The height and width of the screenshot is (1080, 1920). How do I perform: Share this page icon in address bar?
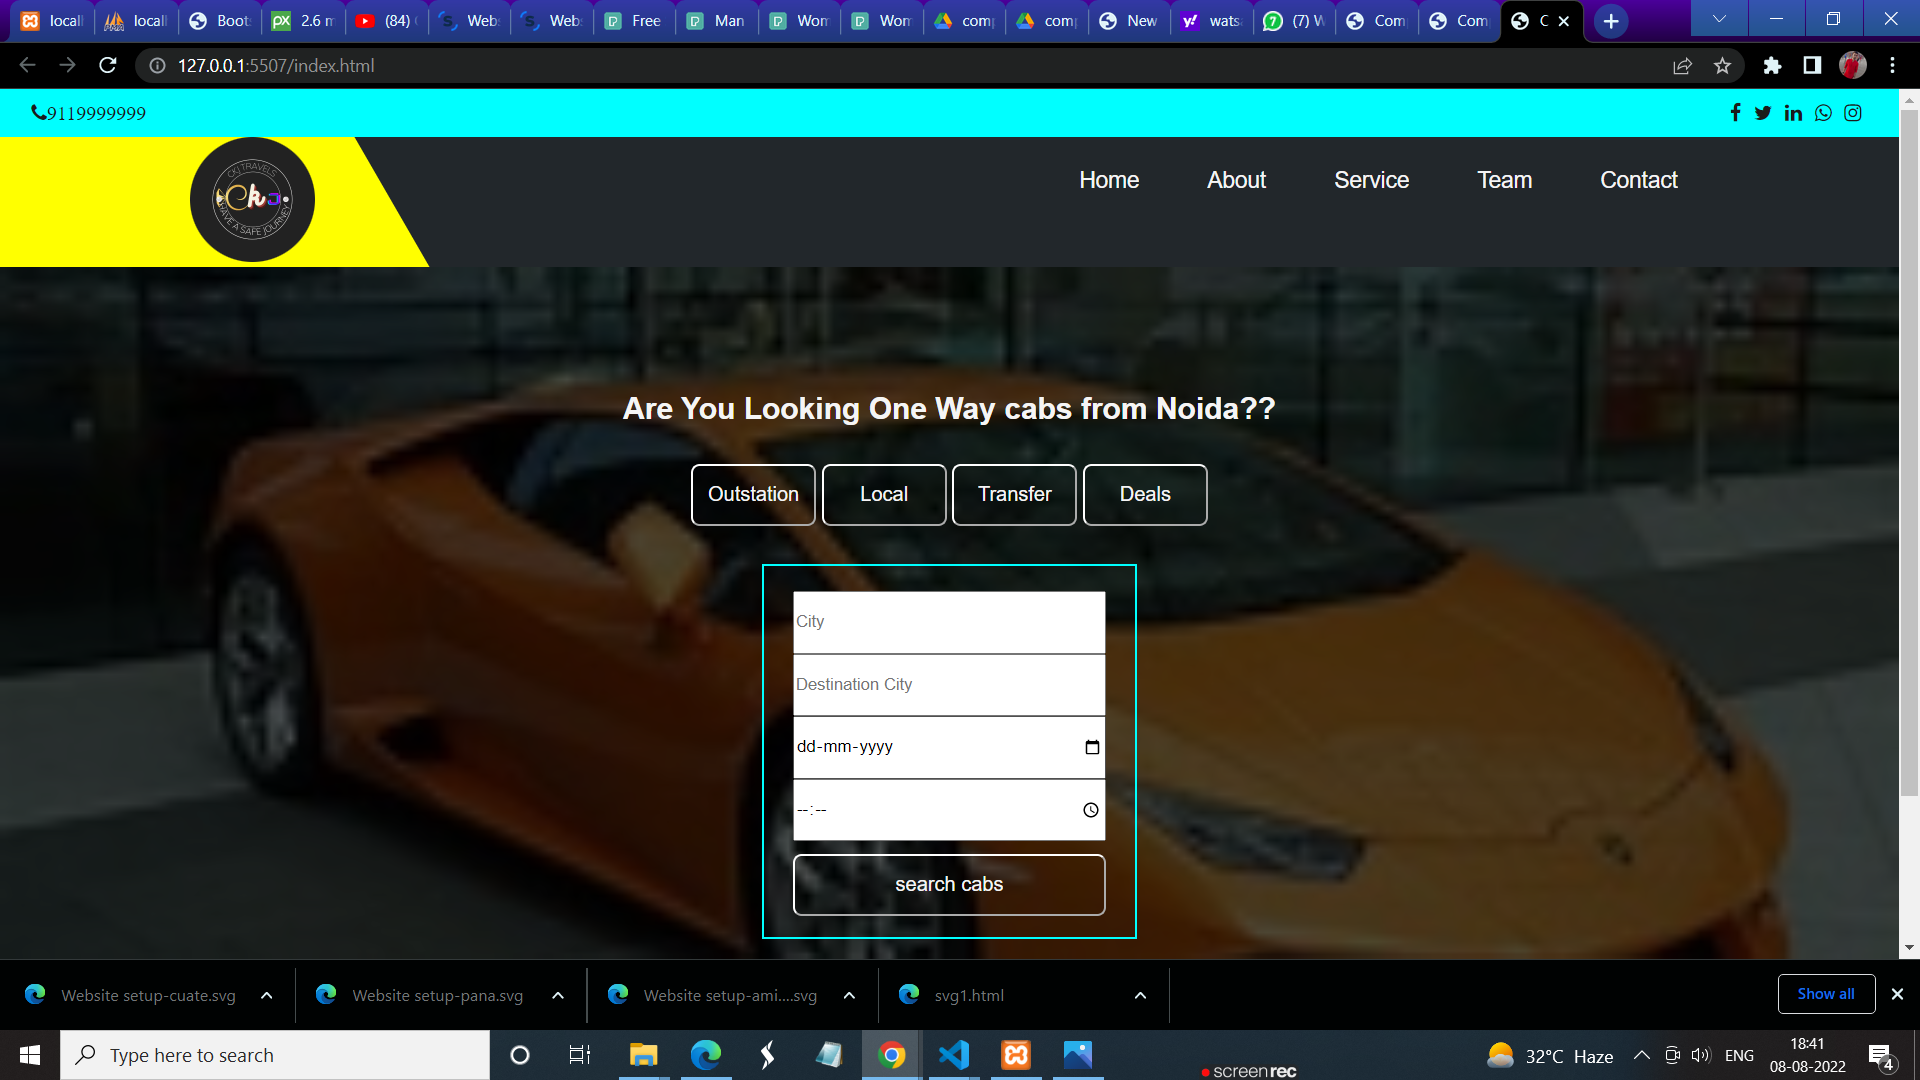coord(1682,65)
